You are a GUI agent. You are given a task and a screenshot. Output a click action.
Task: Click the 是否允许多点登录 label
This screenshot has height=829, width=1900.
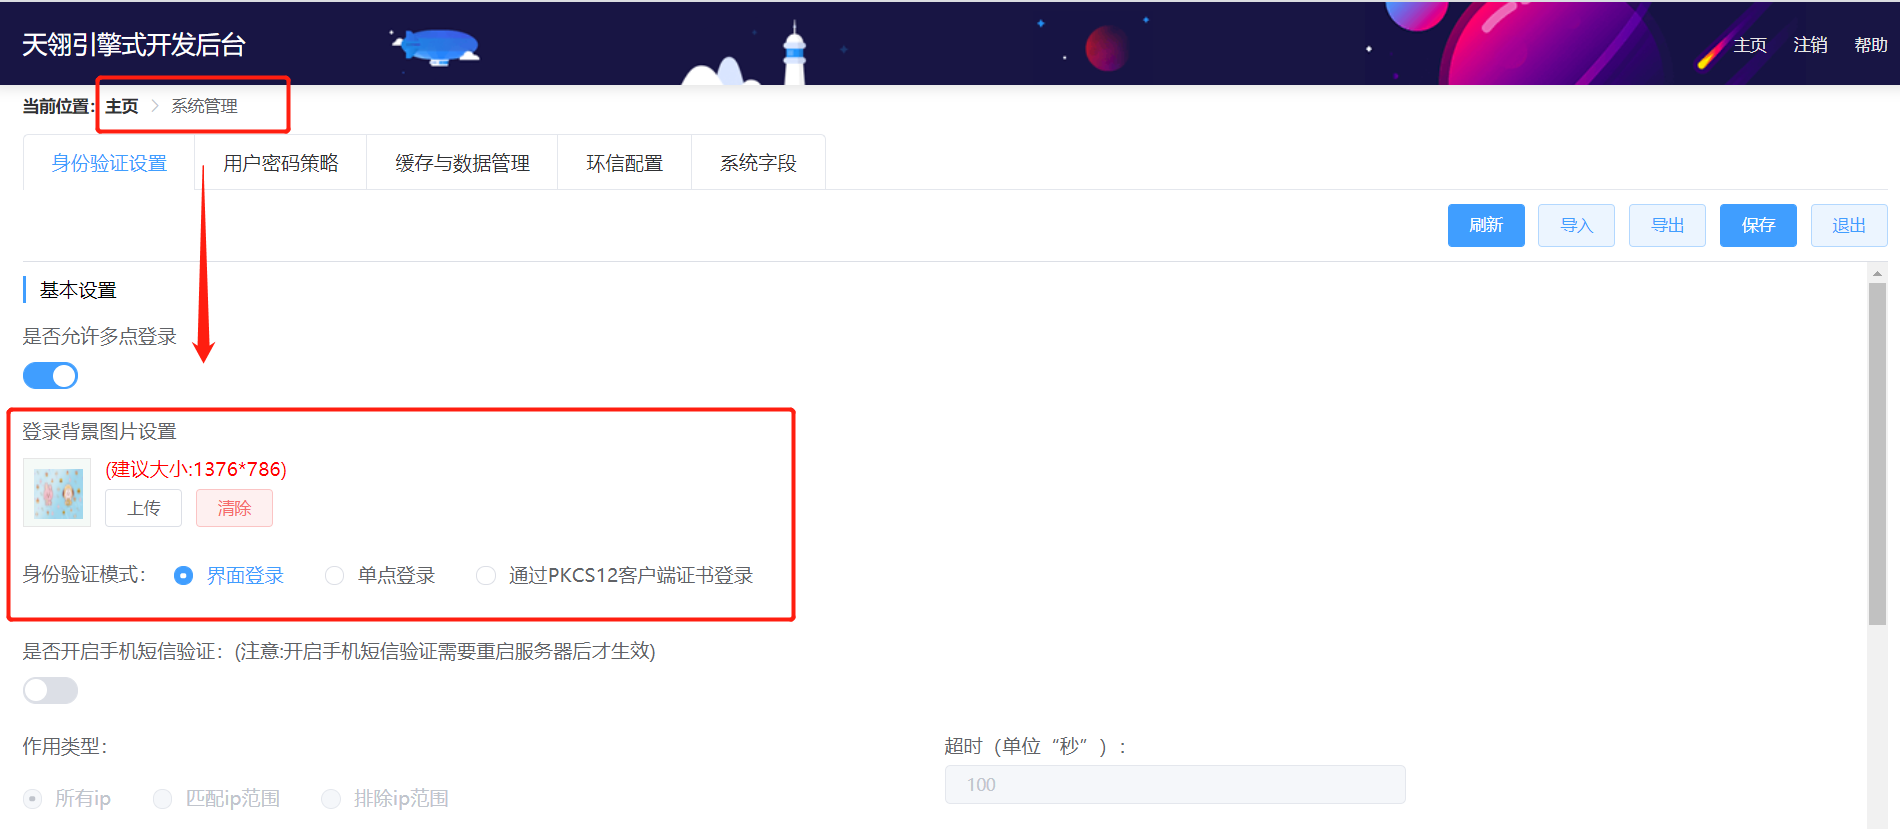click(x=99, y=336)
